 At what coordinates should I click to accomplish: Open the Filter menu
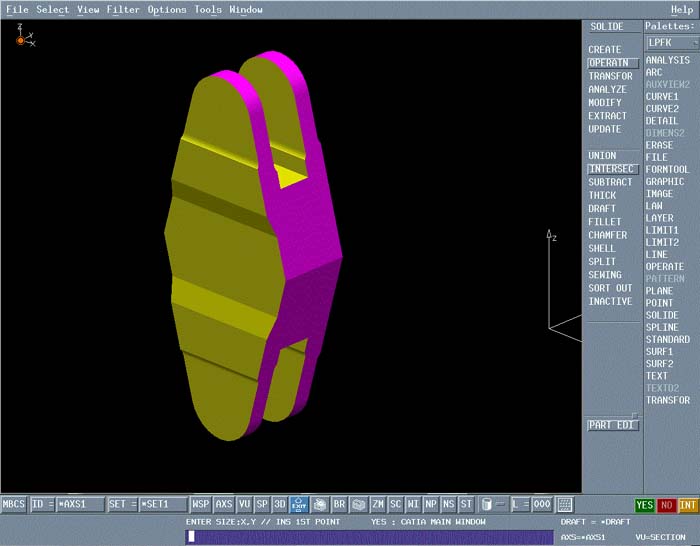pos(123,10)
